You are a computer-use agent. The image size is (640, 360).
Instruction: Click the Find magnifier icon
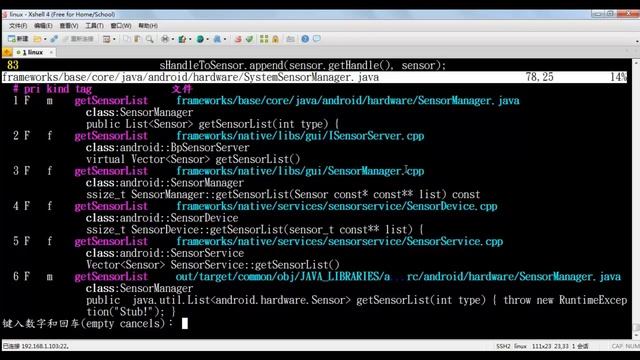click(x=149, y=39)
